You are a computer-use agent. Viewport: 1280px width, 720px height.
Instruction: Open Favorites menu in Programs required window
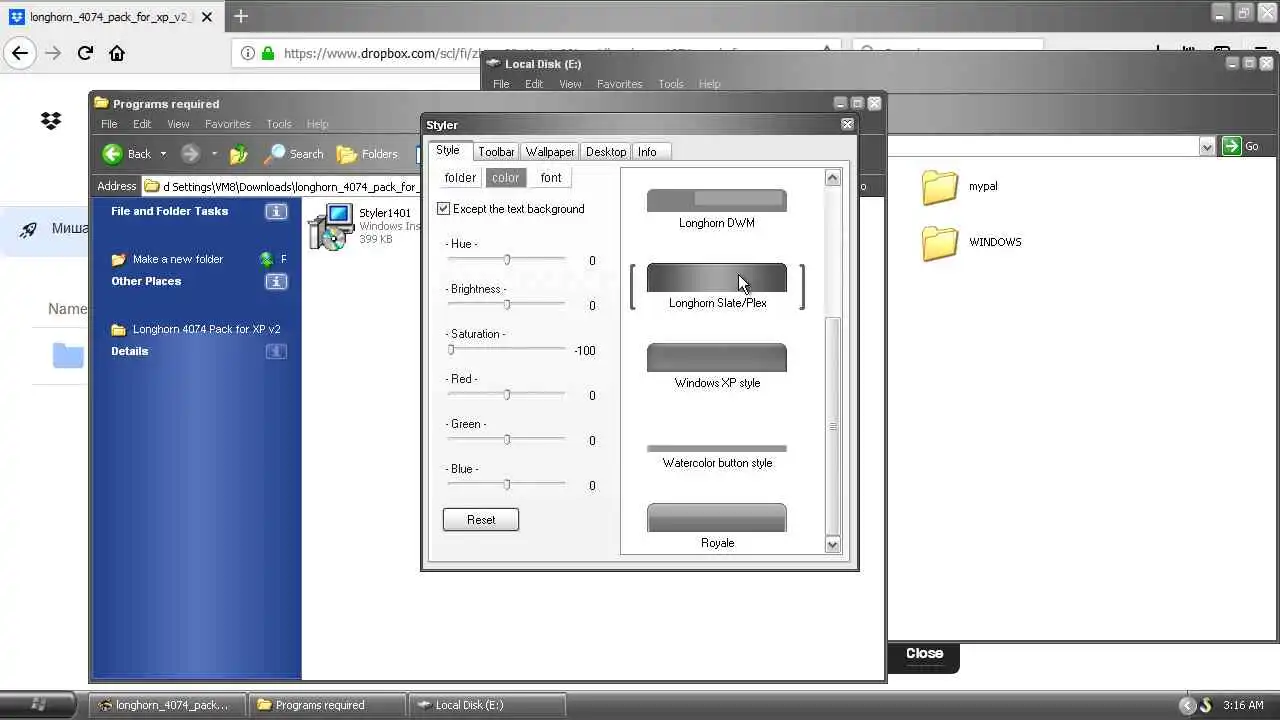click(x=228, y=124)
